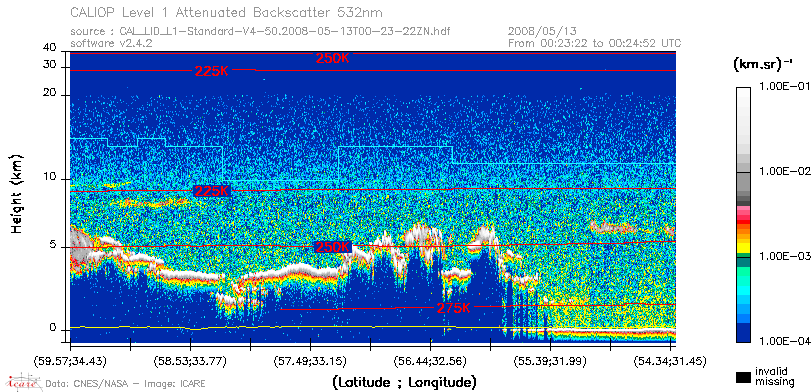Click the 'invalid missing' legend text

(x=775, y=376)
